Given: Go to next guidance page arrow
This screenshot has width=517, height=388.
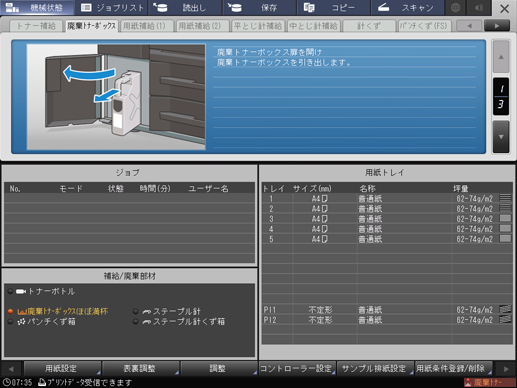Looking at the screenshot, I should [501, 137].
